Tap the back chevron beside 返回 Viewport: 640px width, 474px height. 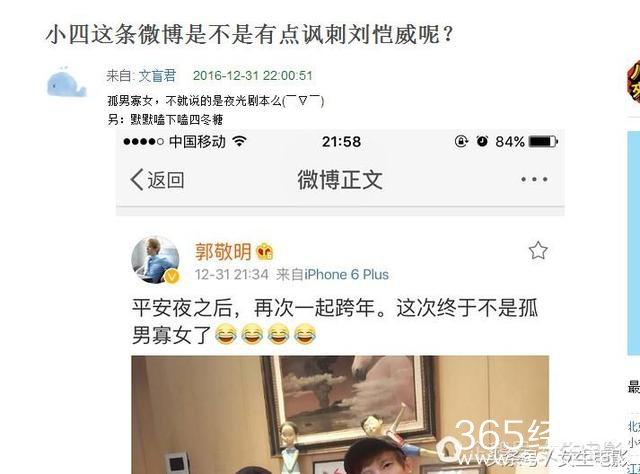pos(137,180)
